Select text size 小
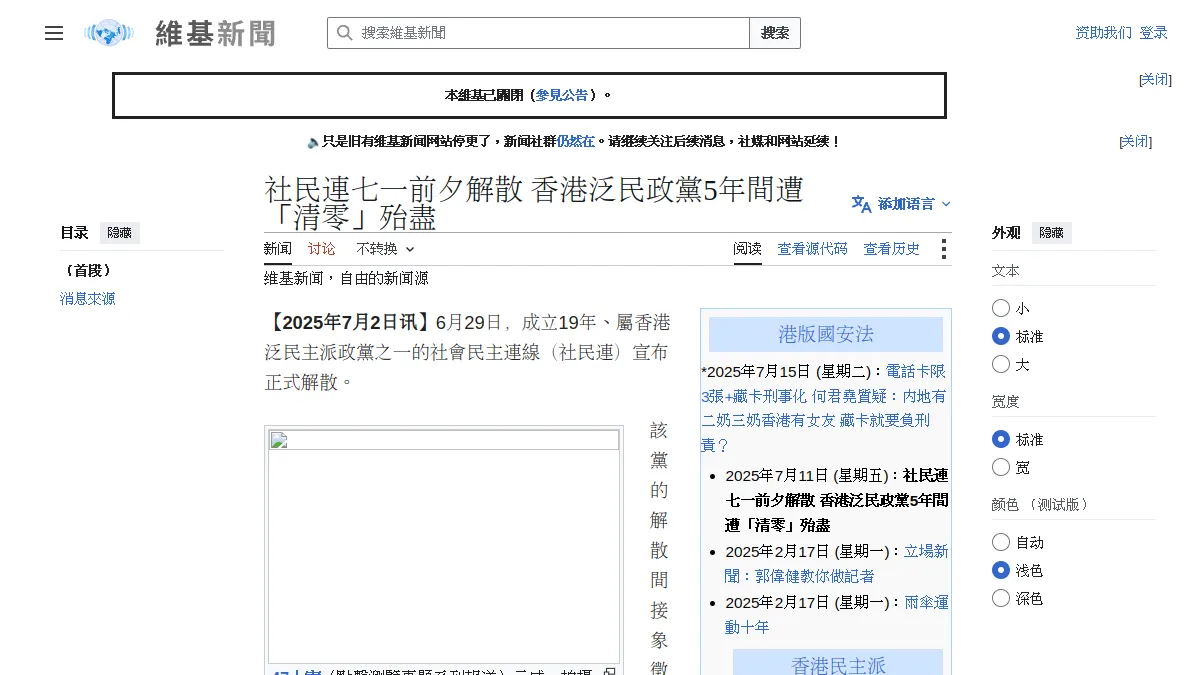This screenshot has height=675, width=1200. click(x=1001, y=308)
